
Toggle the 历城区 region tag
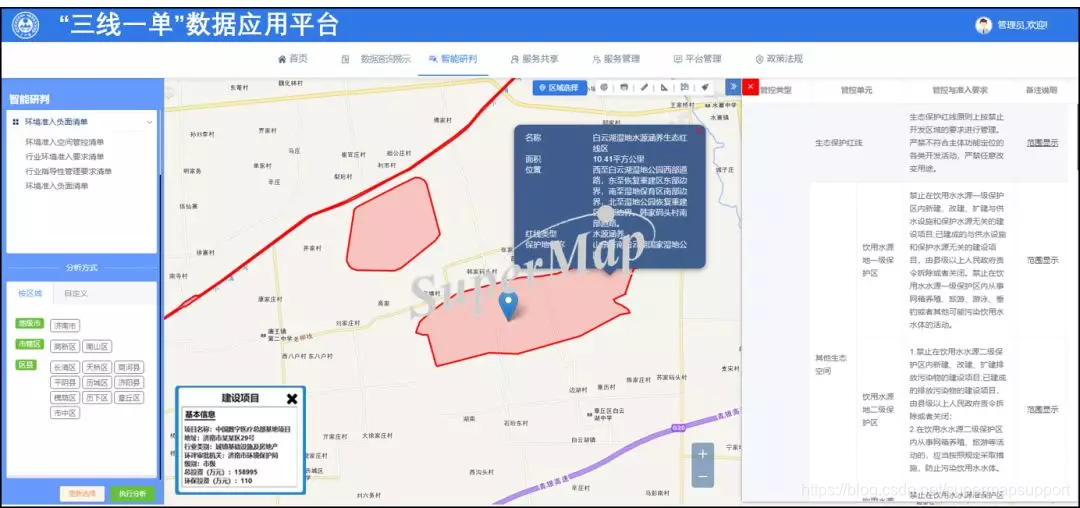tap(97, 383)
